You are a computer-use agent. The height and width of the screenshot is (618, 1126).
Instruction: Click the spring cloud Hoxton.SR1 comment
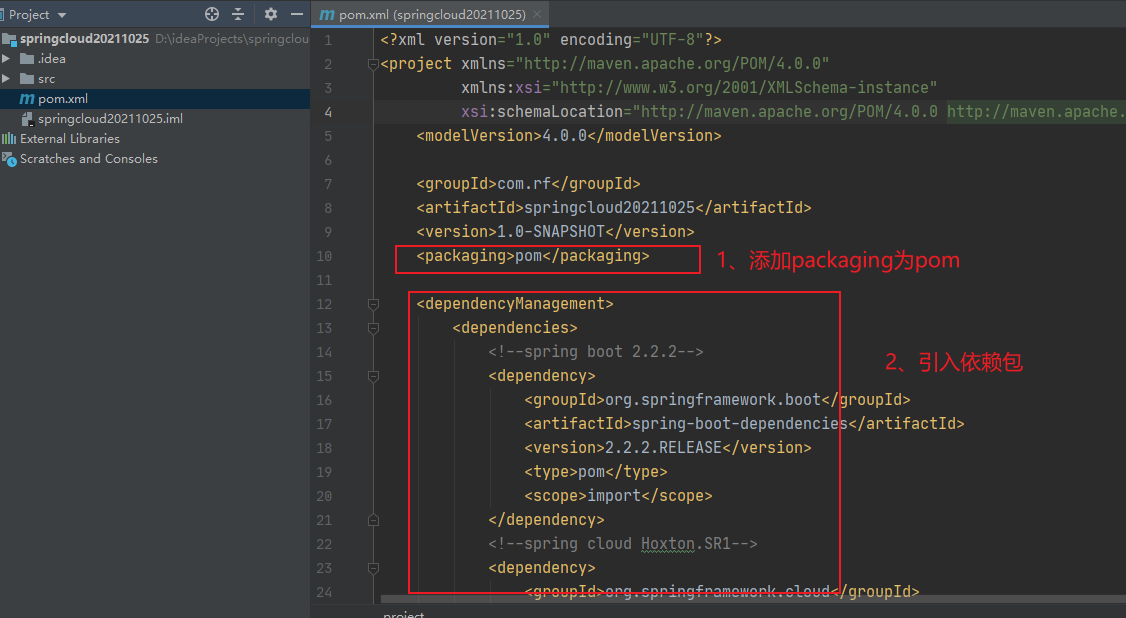click(x=623, y=543)
